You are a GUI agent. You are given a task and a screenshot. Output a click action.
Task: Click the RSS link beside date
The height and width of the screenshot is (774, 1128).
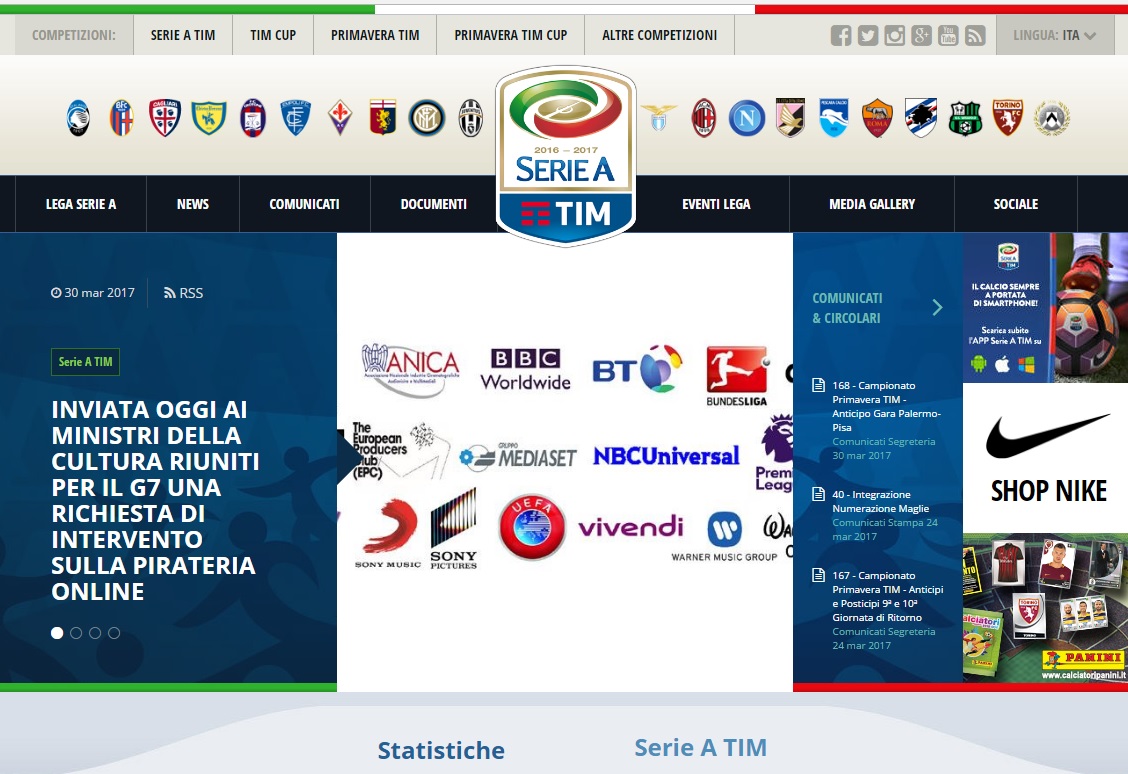coord(183,293)
